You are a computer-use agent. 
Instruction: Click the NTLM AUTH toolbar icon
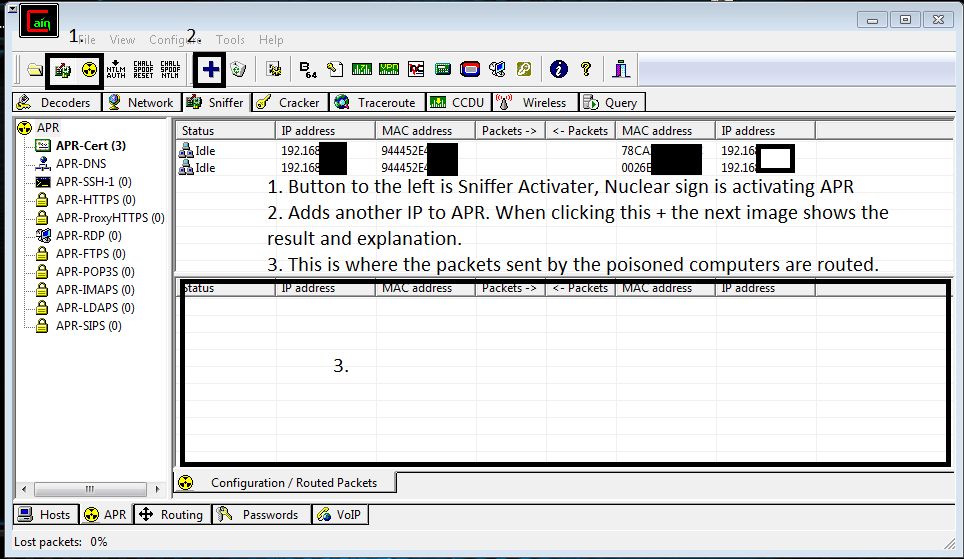tap(116, 69)
